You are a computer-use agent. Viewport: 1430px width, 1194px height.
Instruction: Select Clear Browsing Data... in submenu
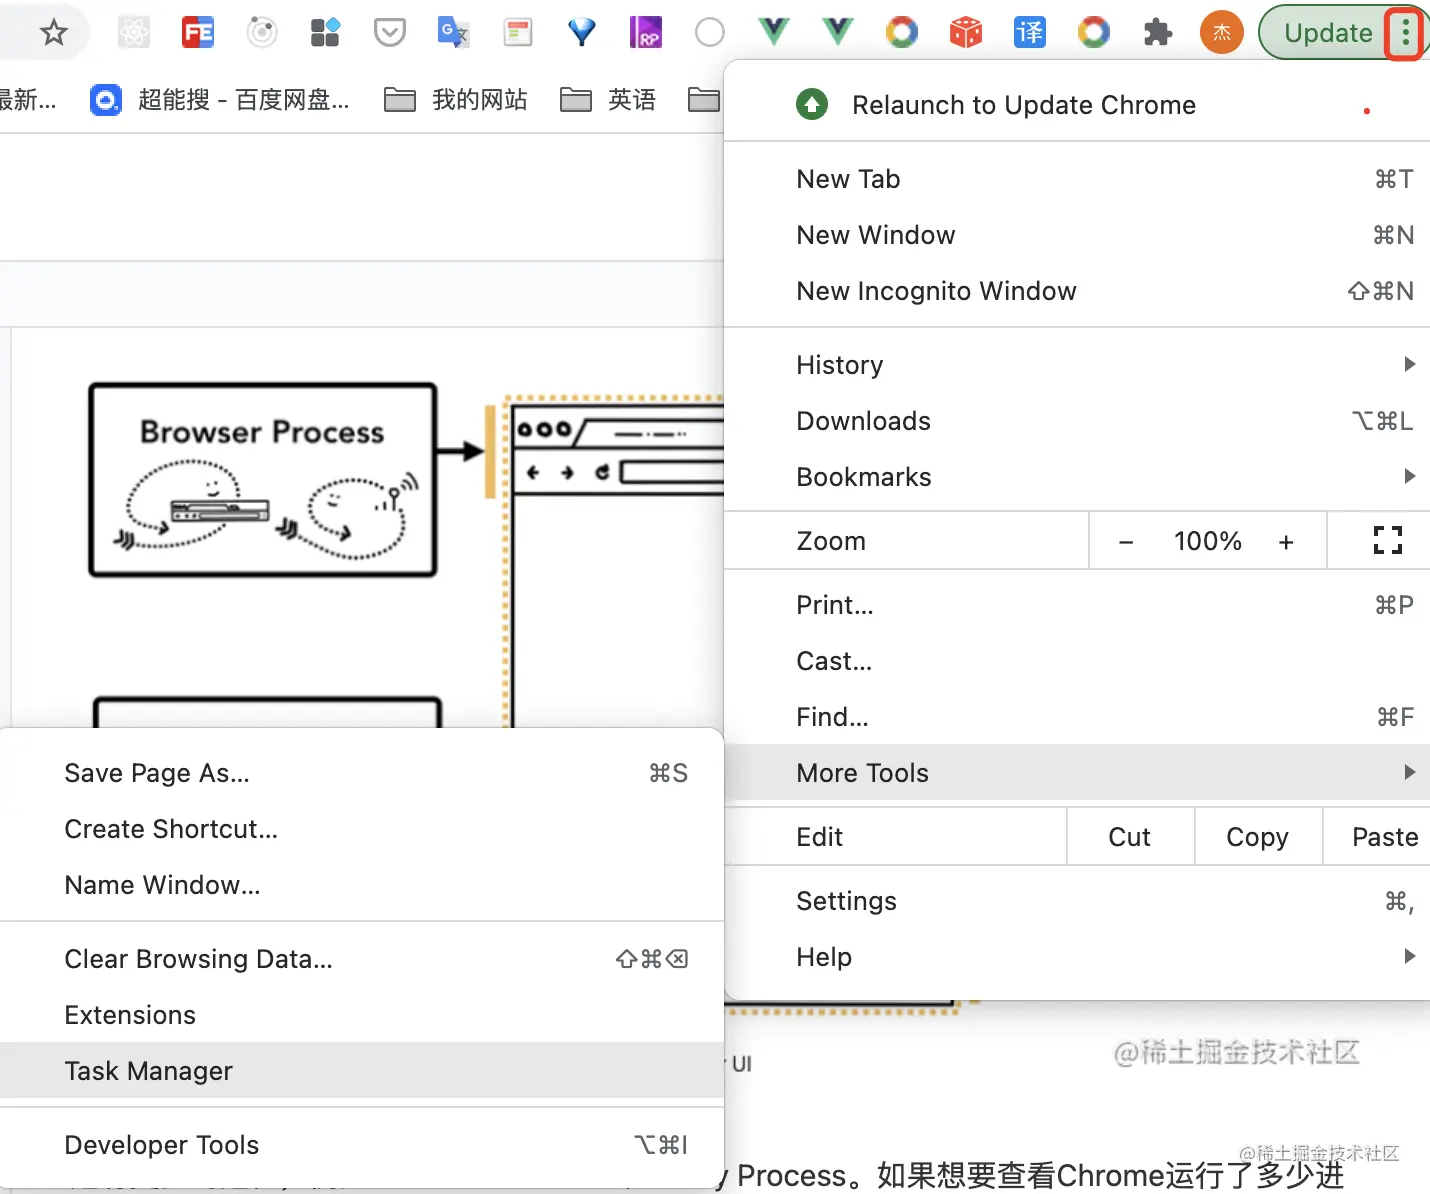click(361, 959)
